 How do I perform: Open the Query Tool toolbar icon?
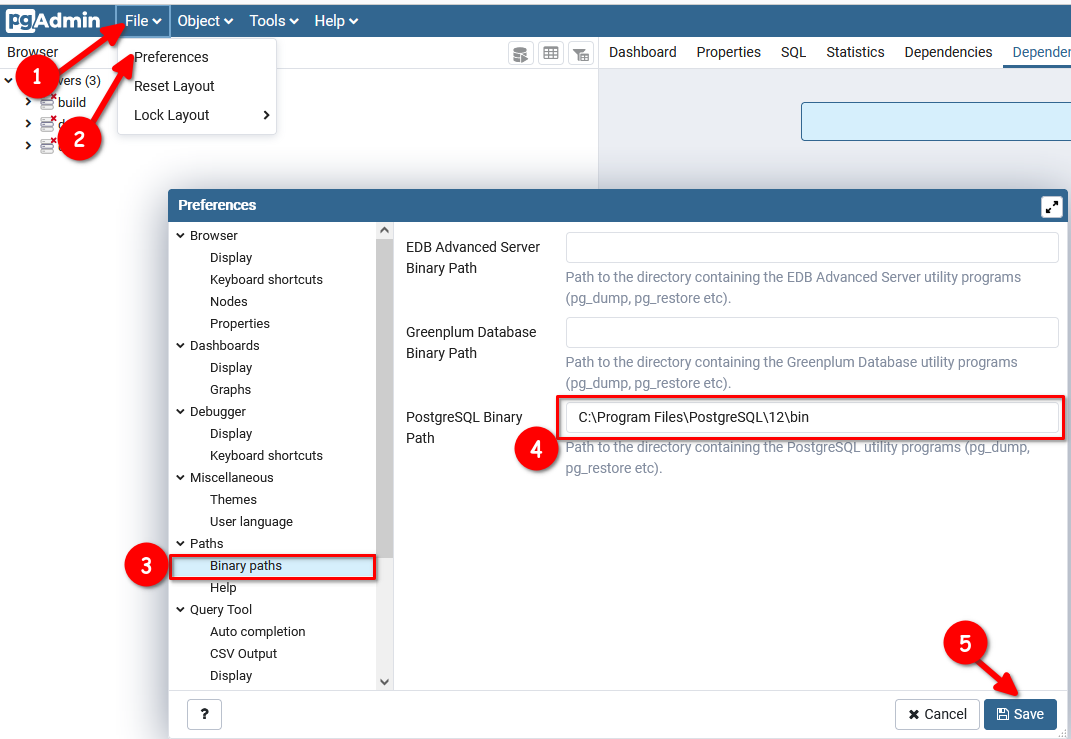coord(520,53)
